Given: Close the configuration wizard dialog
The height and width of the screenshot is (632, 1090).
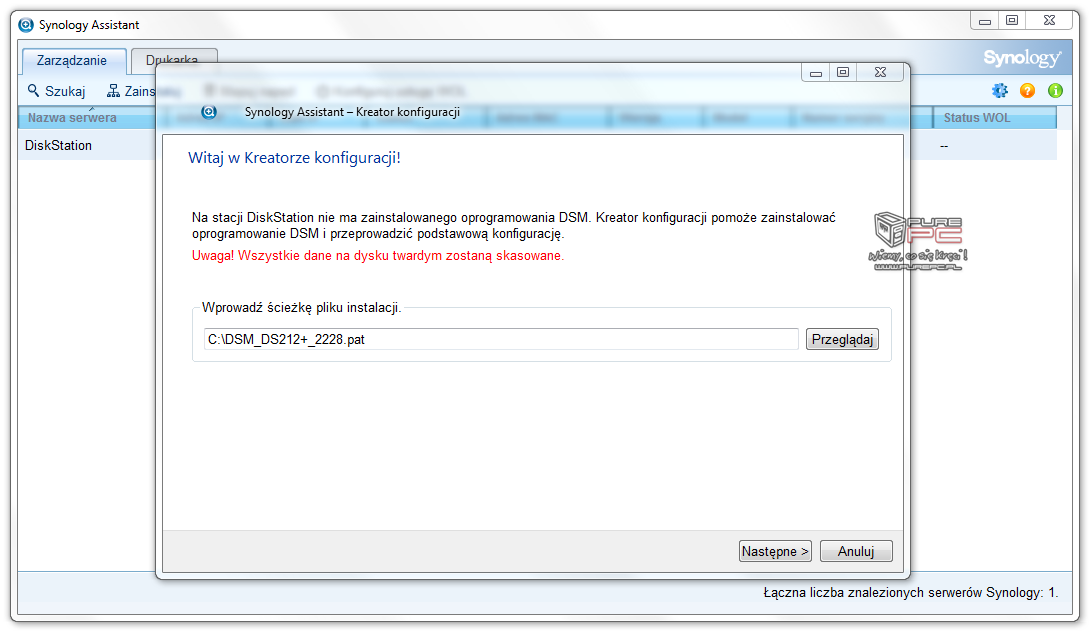Looking at the screenshot, I should pos(880,72).
